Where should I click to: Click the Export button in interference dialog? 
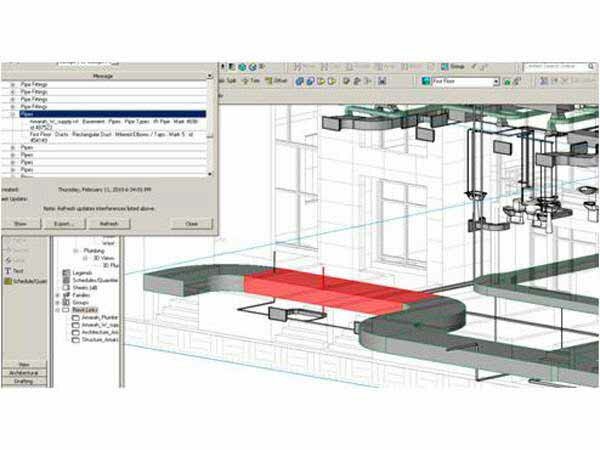tap(64, 223)
